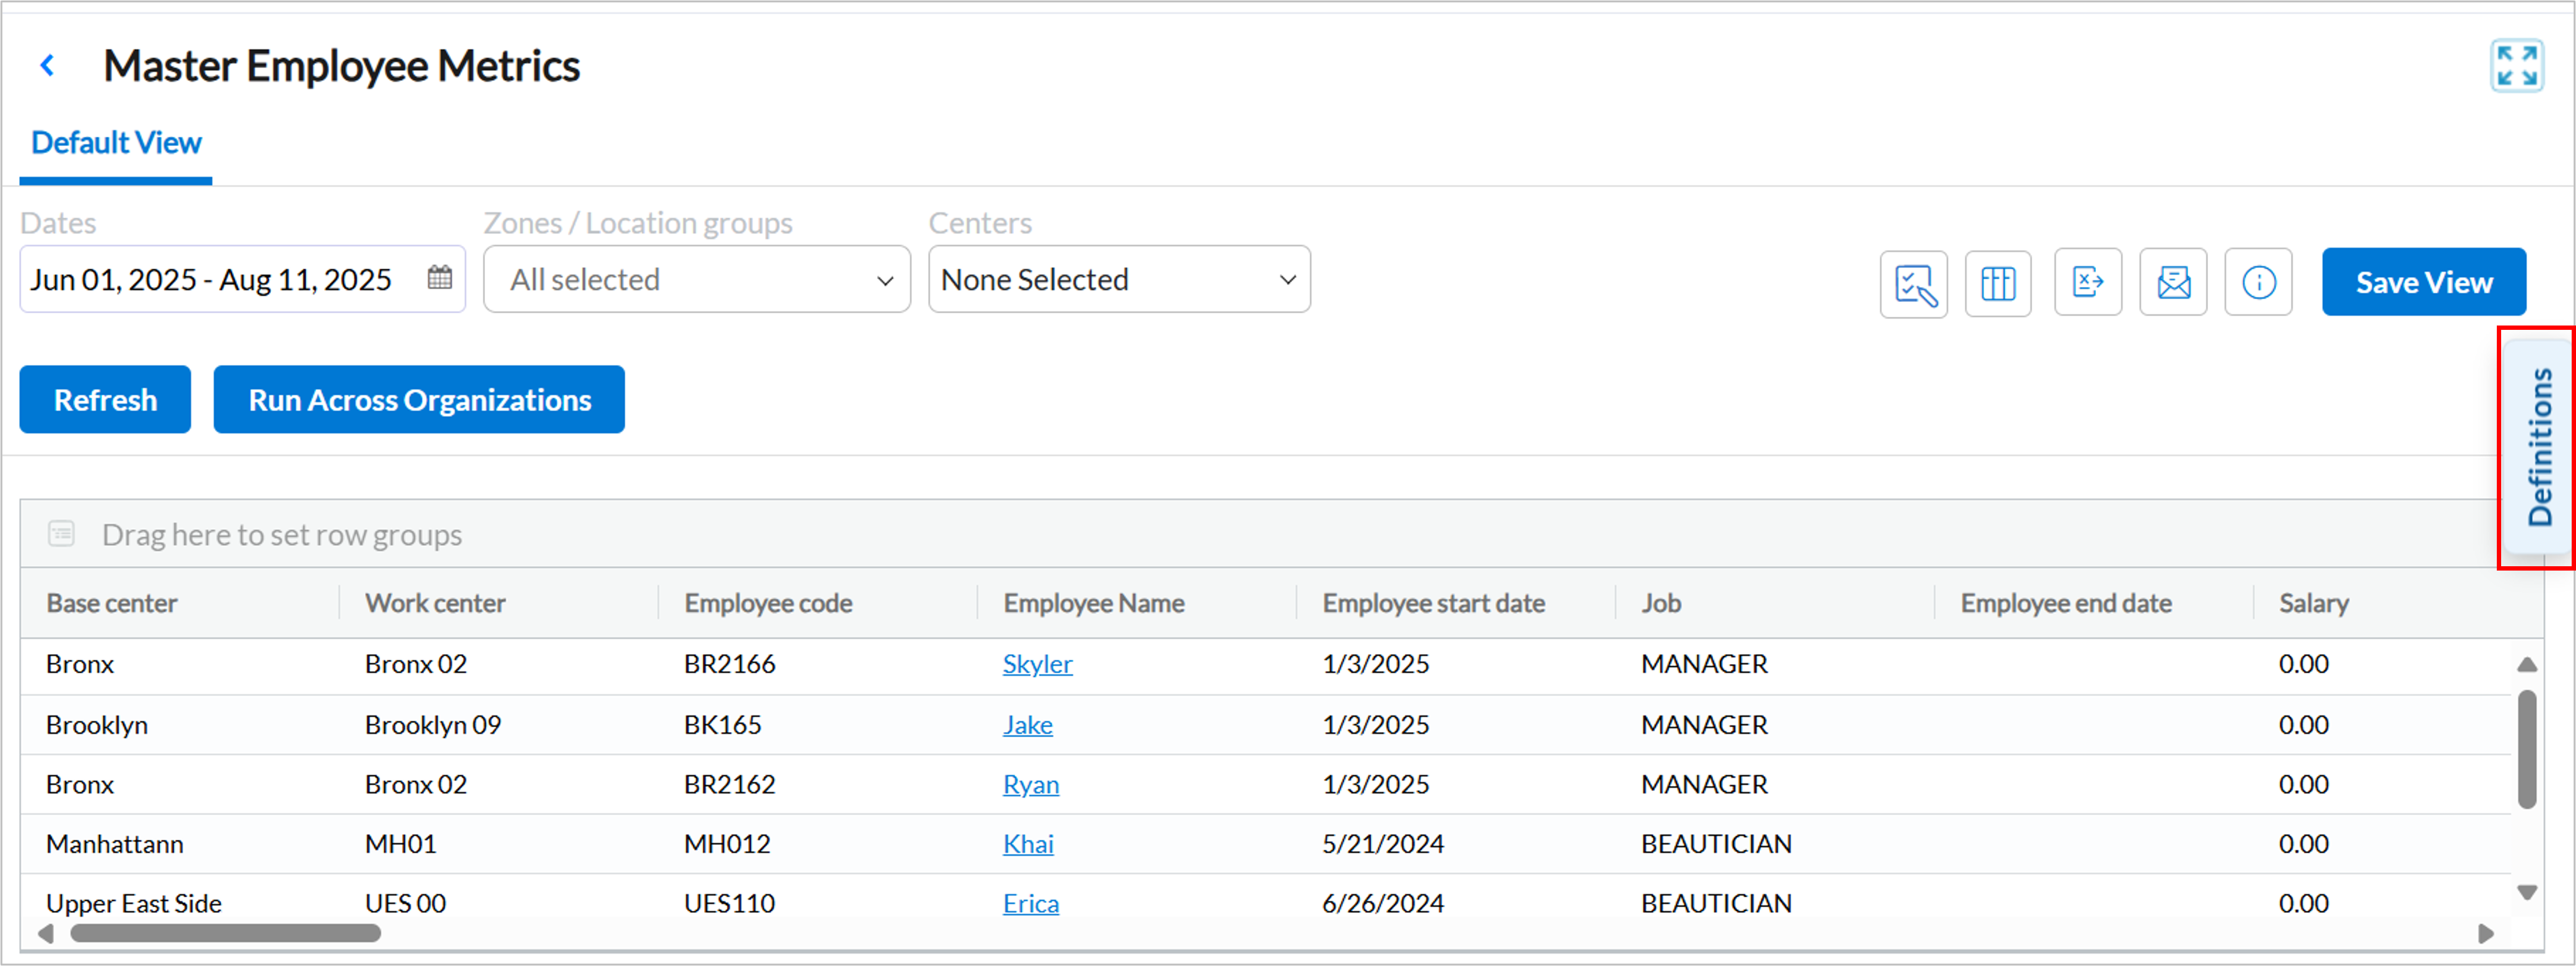Click vertical scrollbar up arrow

pyautogui.click(x=2526, y=664)
